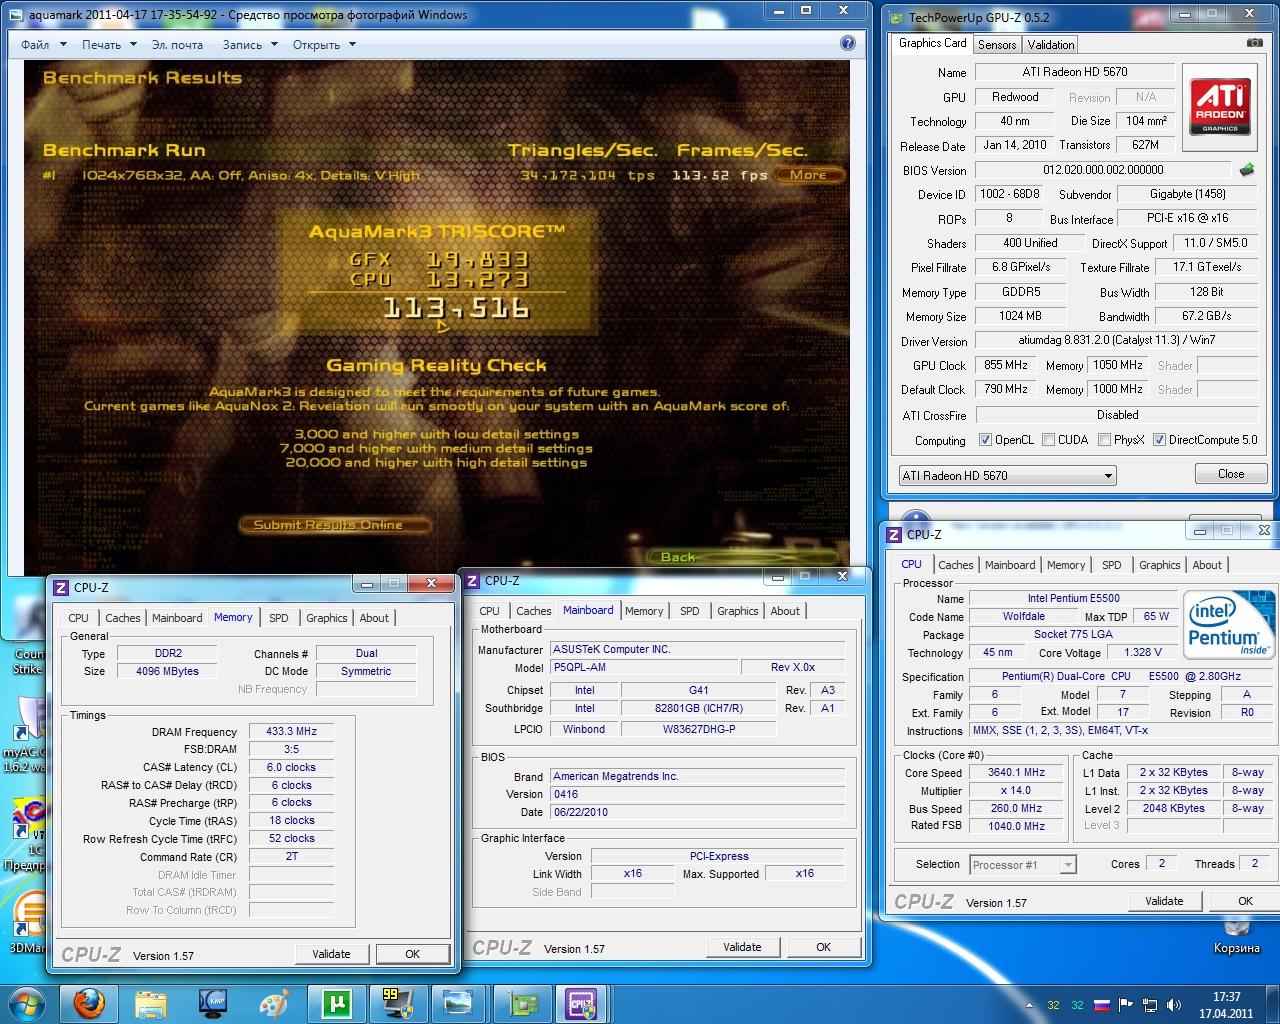
Task: Switch to GPU-Z taskbar icon
Action: (x=520, y=1003)
